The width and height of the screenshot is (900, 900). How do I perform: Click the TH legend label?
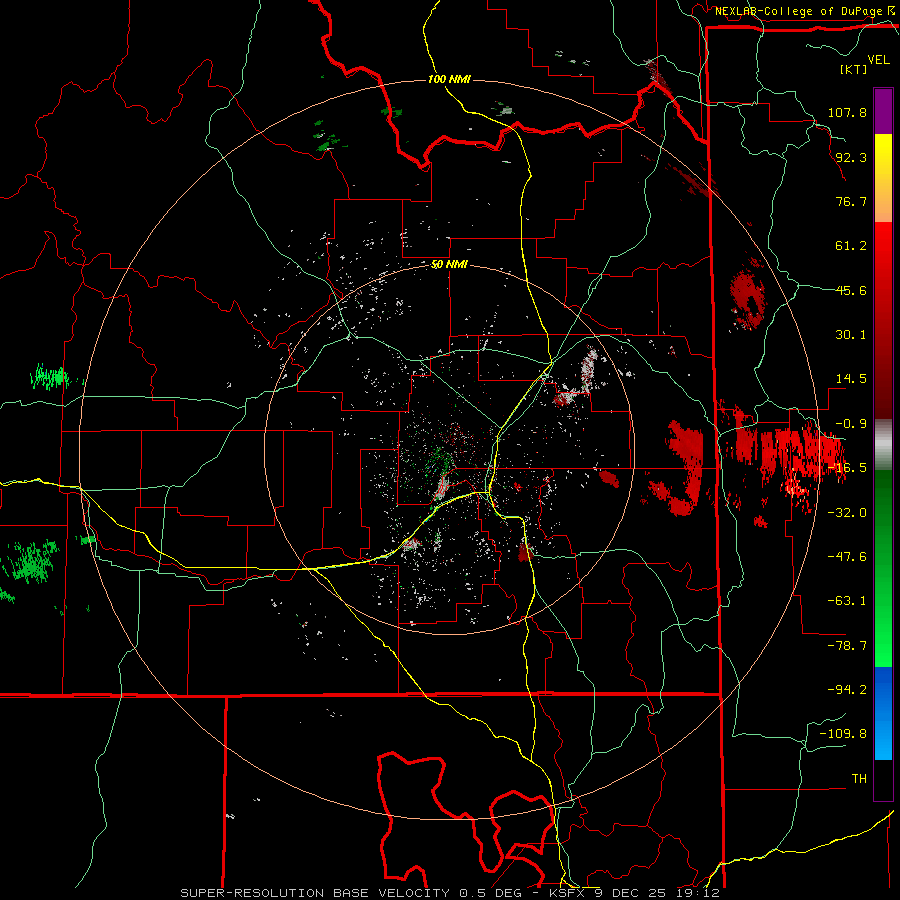(x=859, y=779)
